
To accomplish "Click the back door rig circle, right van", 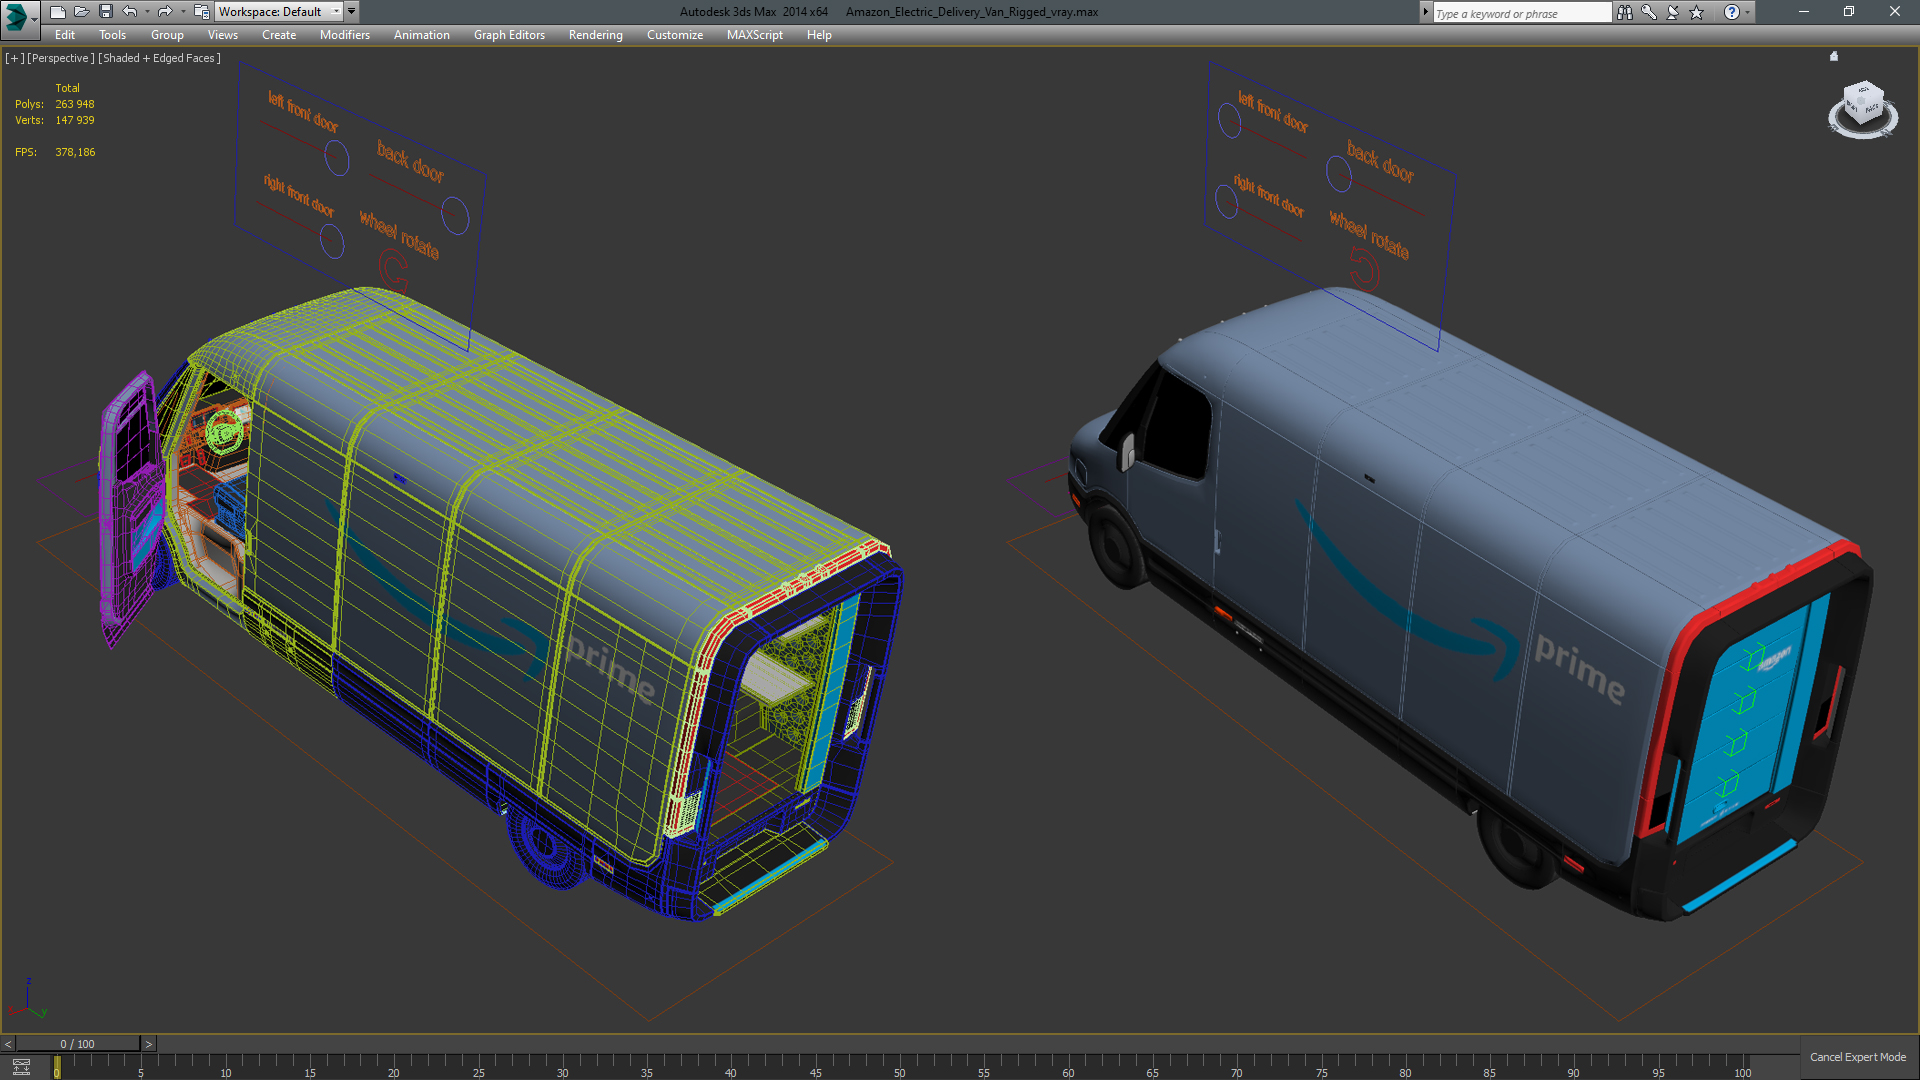I will 1339,174.
